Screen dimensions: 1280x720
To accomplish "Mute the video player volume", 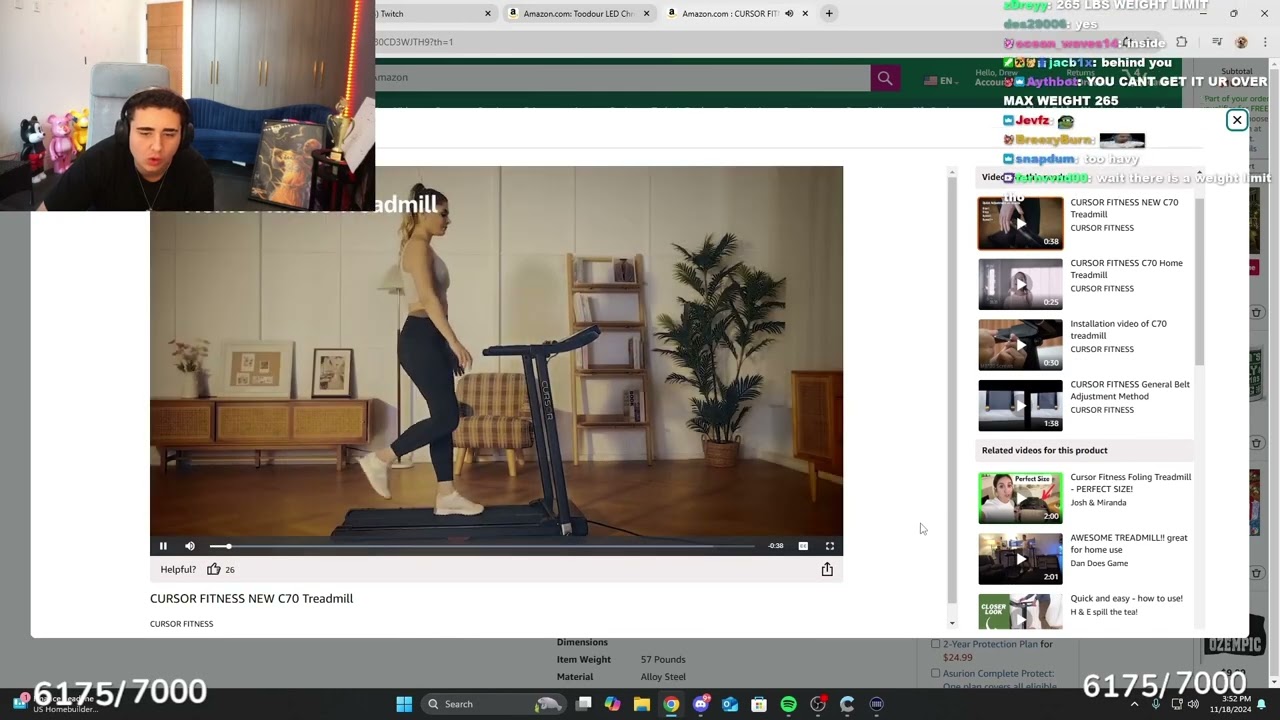I will click(x=190, y=546).
